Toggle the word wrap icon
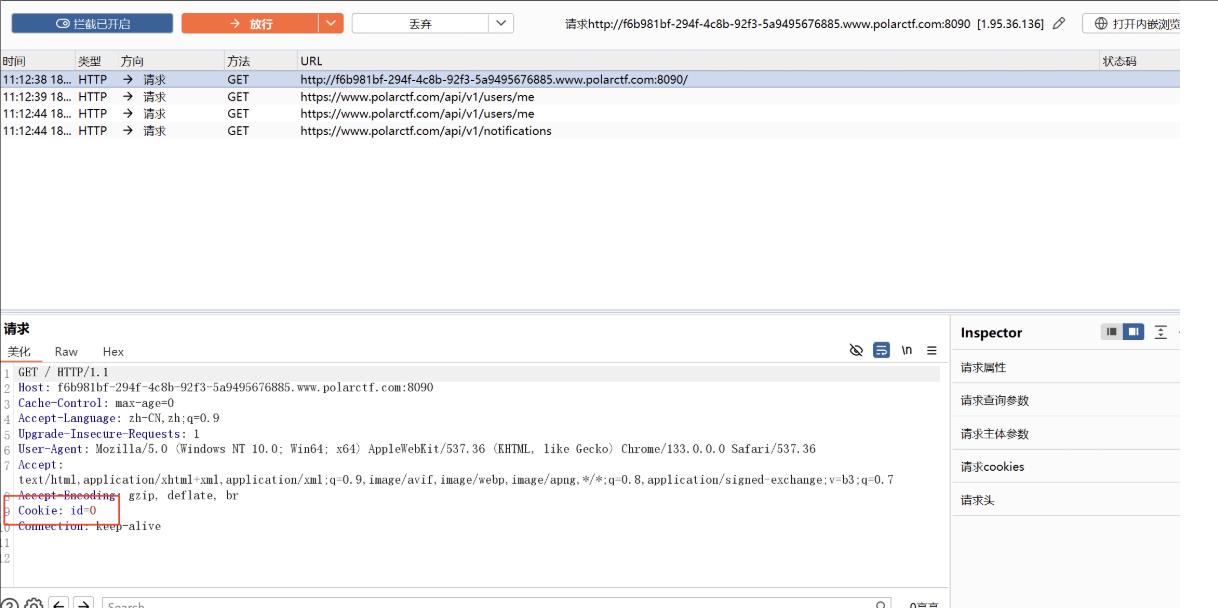The height and width of the screenshot is (608, 1218). coord(881,350)
